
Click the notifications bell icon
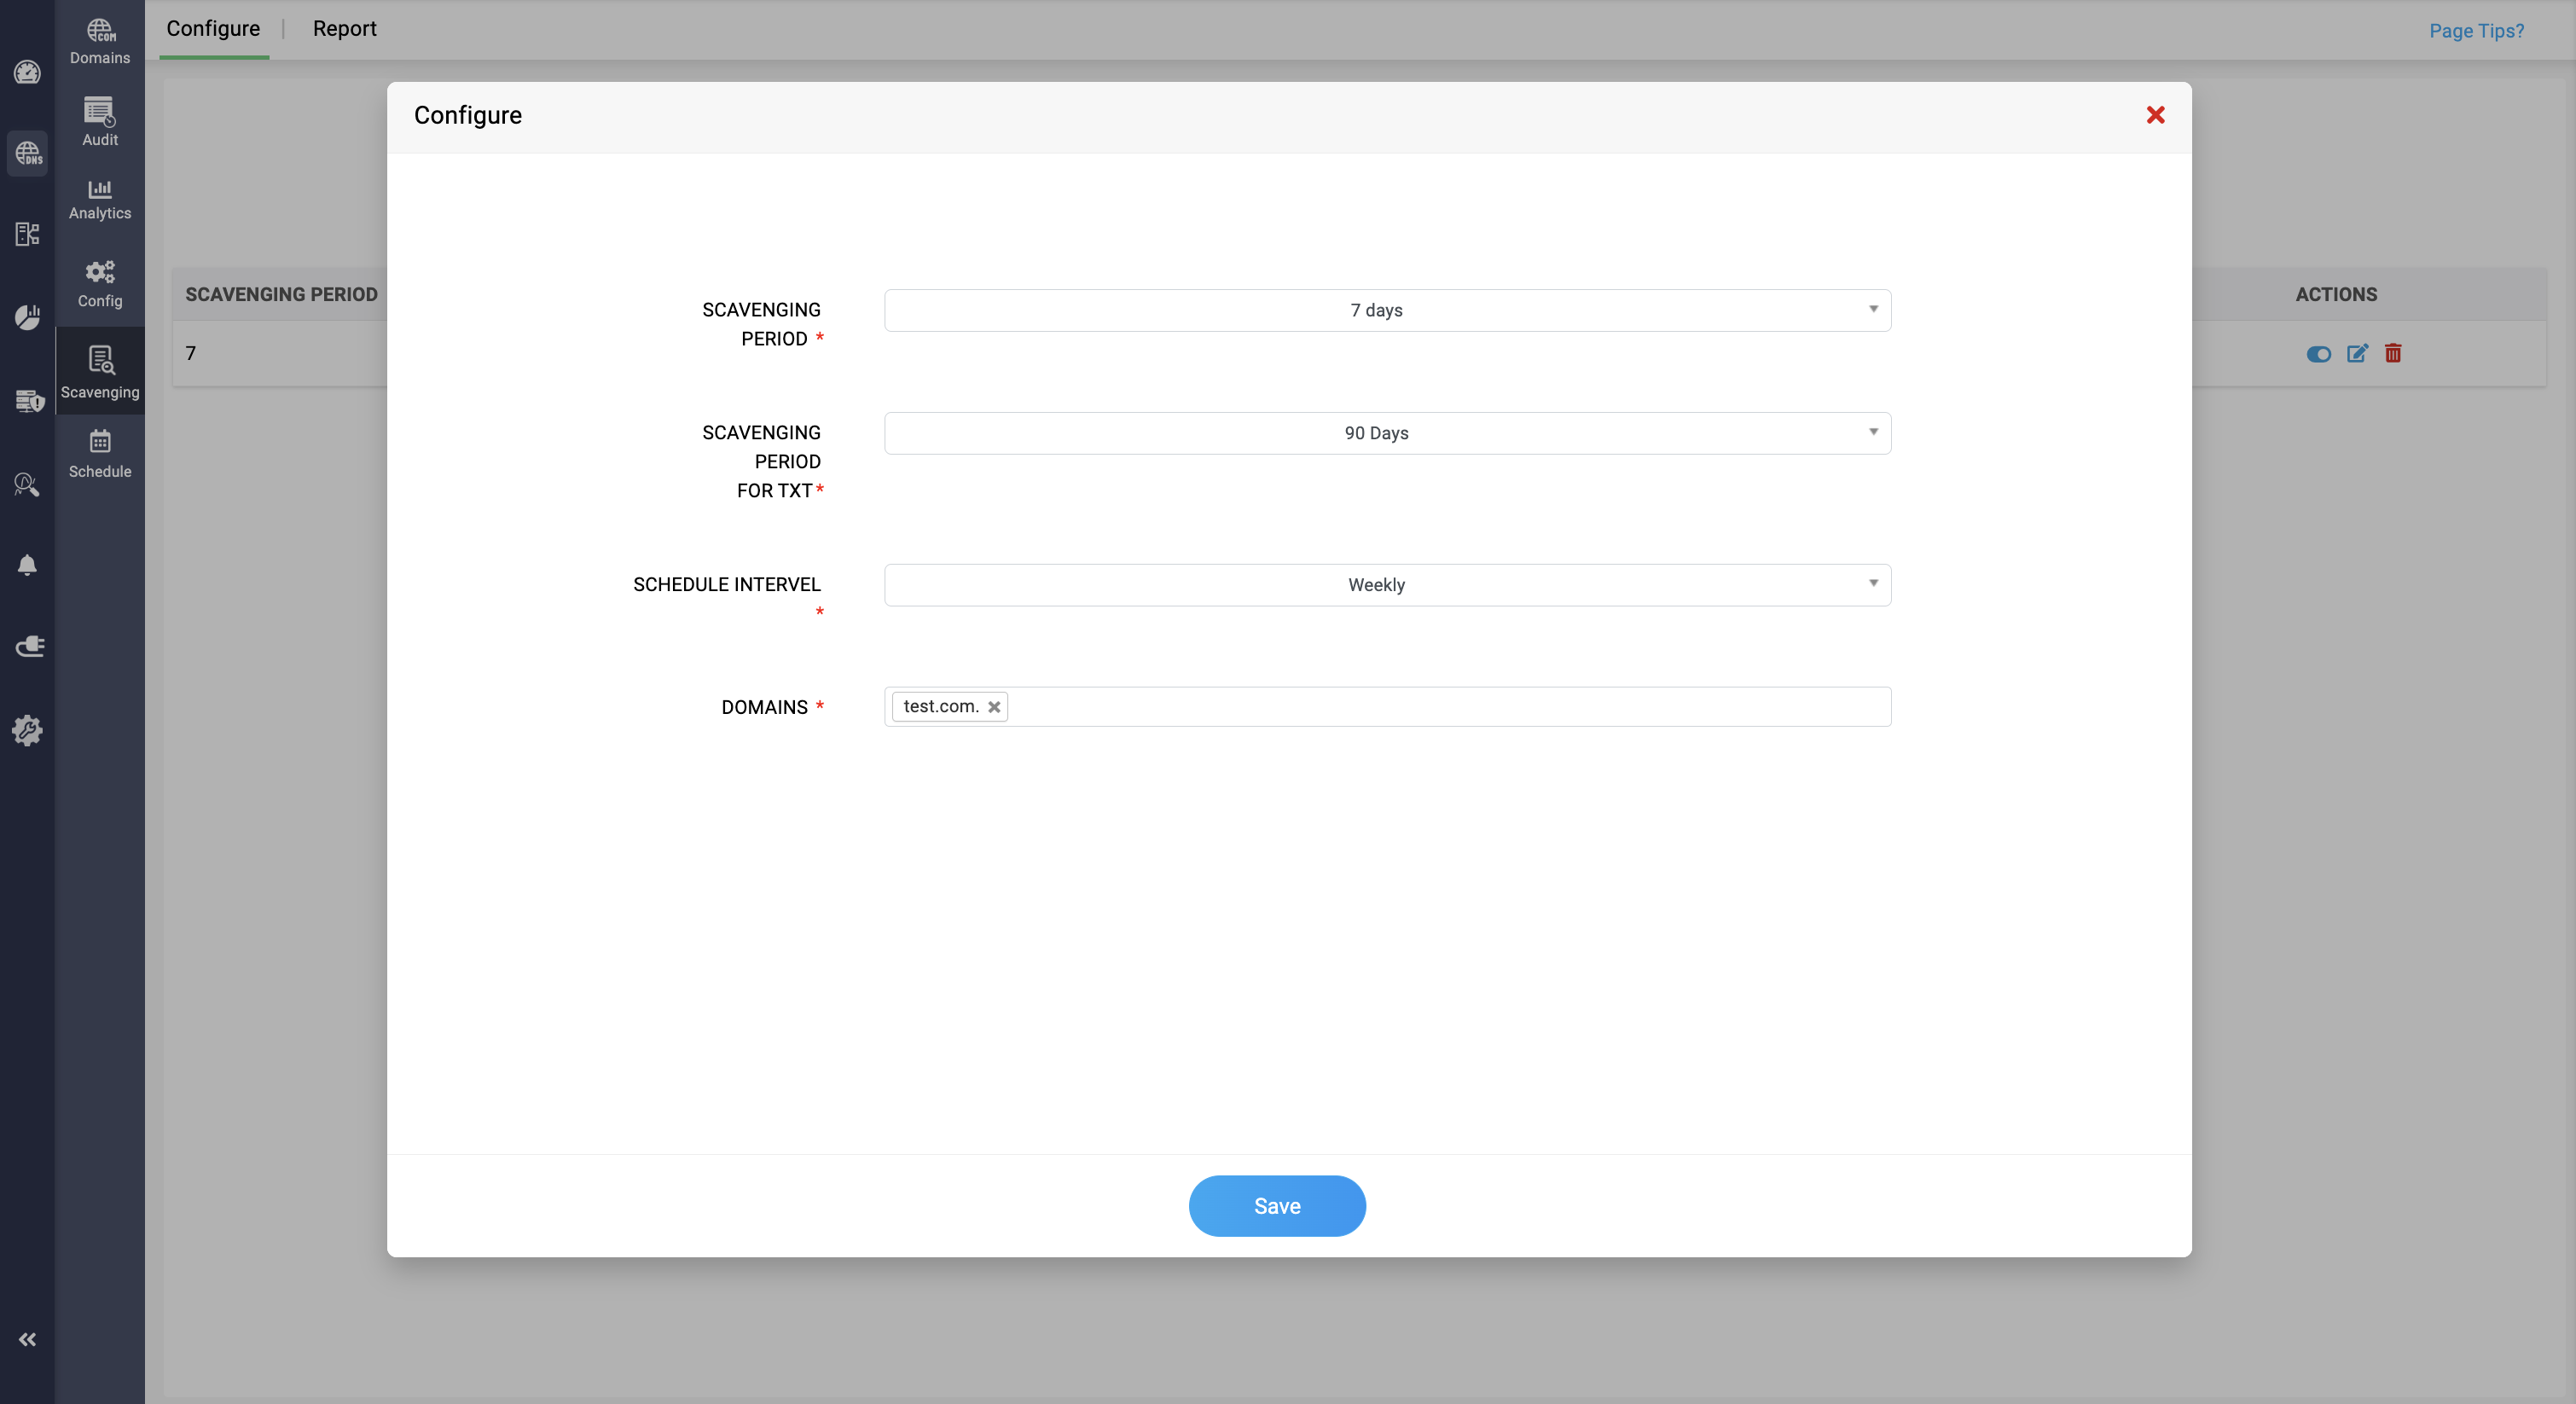pyautogui.click(x=27, y=565)
